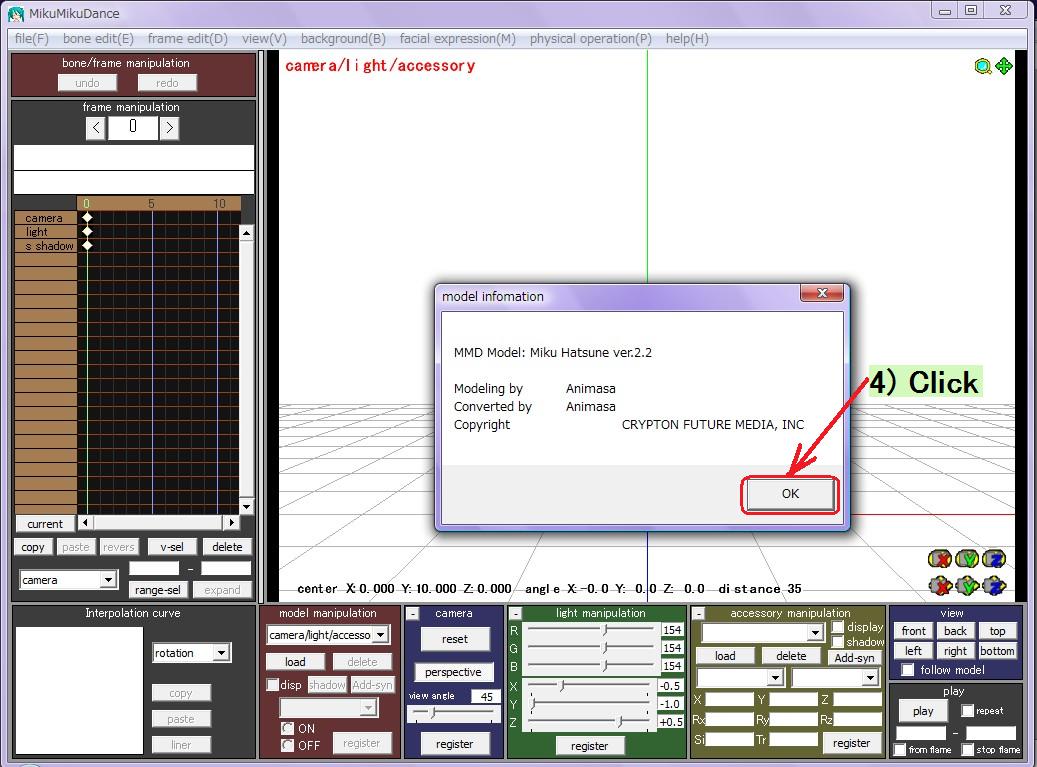Click the arrow-shaped Y-axis move icon
Image resolution: width=1037 pixels, height=767 pixels.
pos(967,586)
